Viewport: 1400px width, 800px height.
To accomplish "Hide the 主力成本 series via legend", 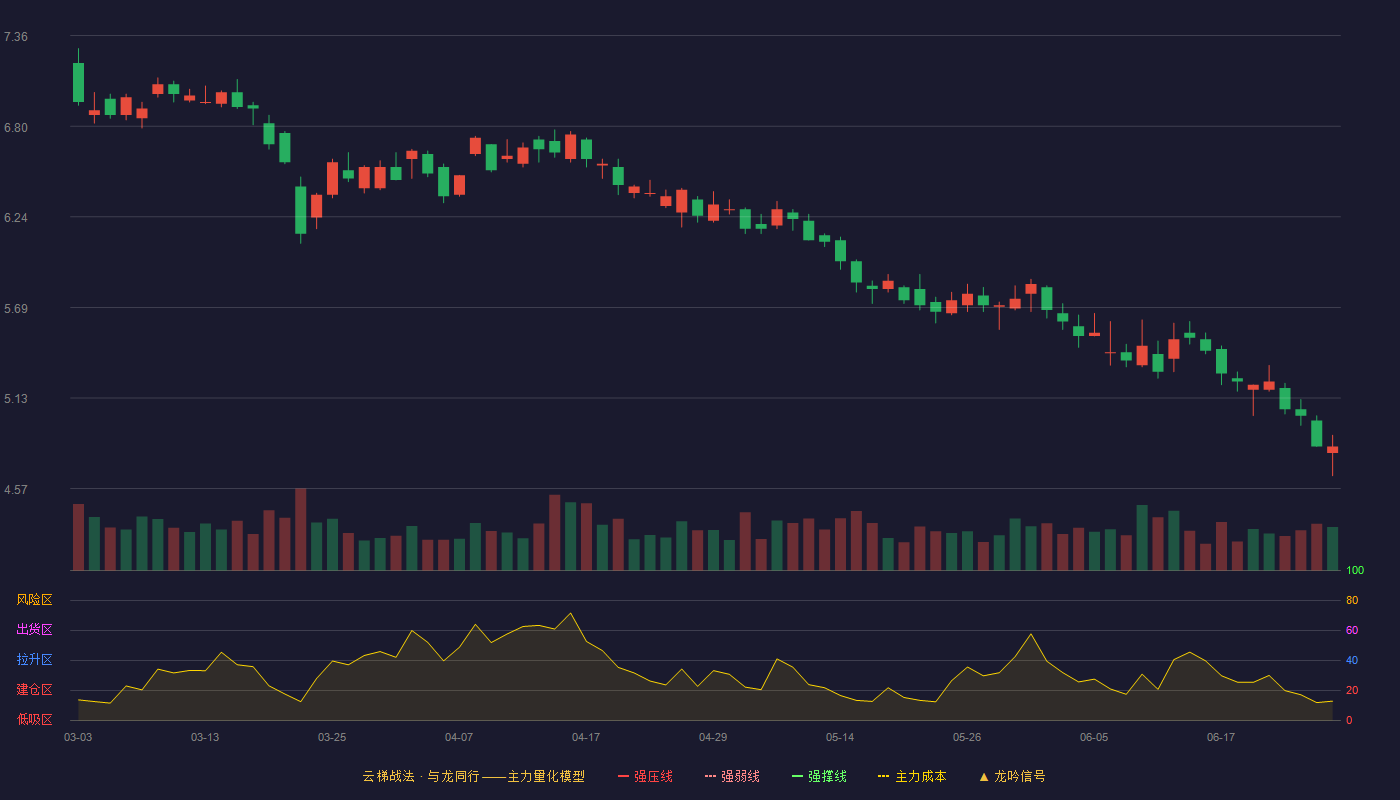I will (912, 776).
